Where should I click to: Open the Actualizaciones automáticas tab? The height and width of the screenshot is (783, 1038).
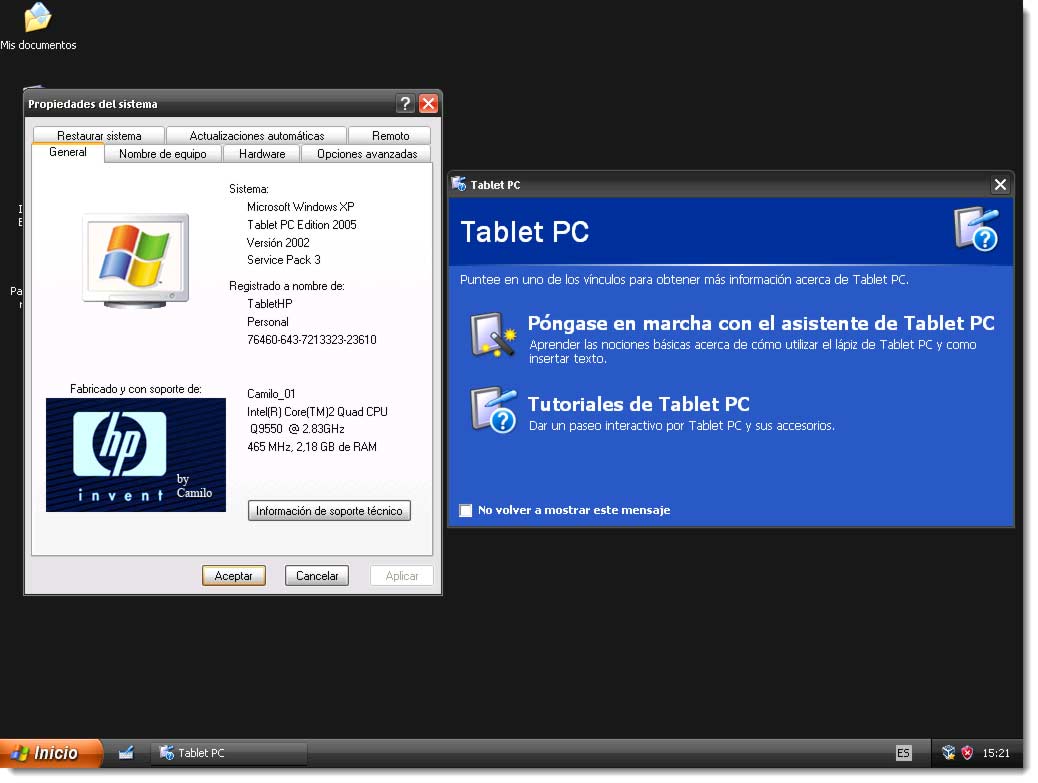pyautogui.click(x=257, y=136)
